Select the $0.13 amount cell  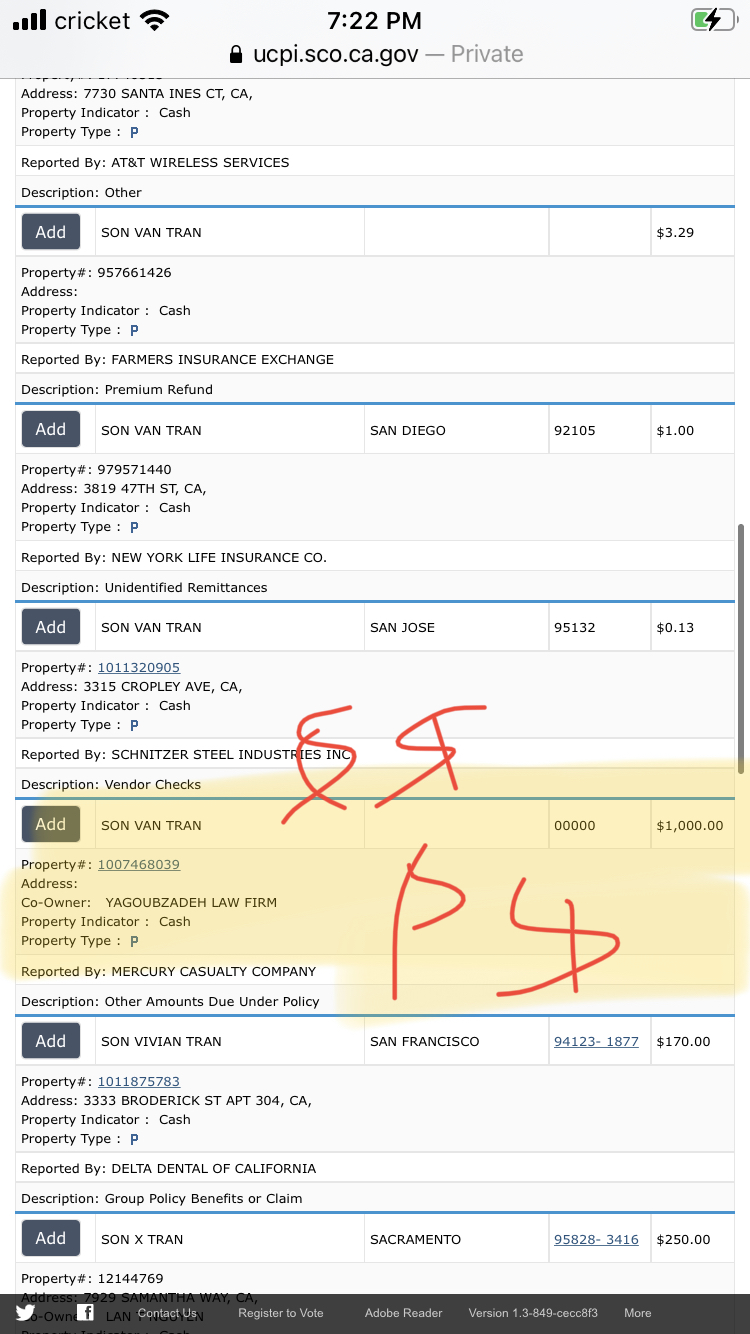pyautogui.click(x=692, y=627)
